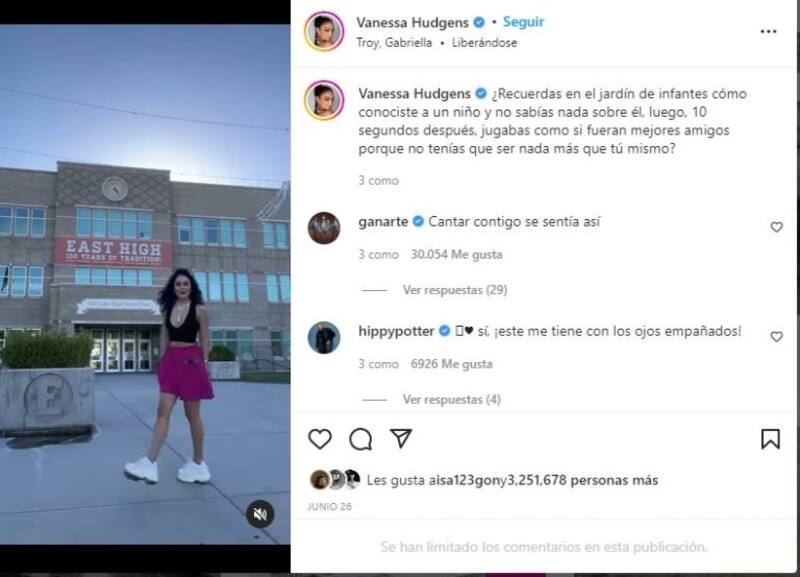Follow the account with Seguir

(523, 22)
